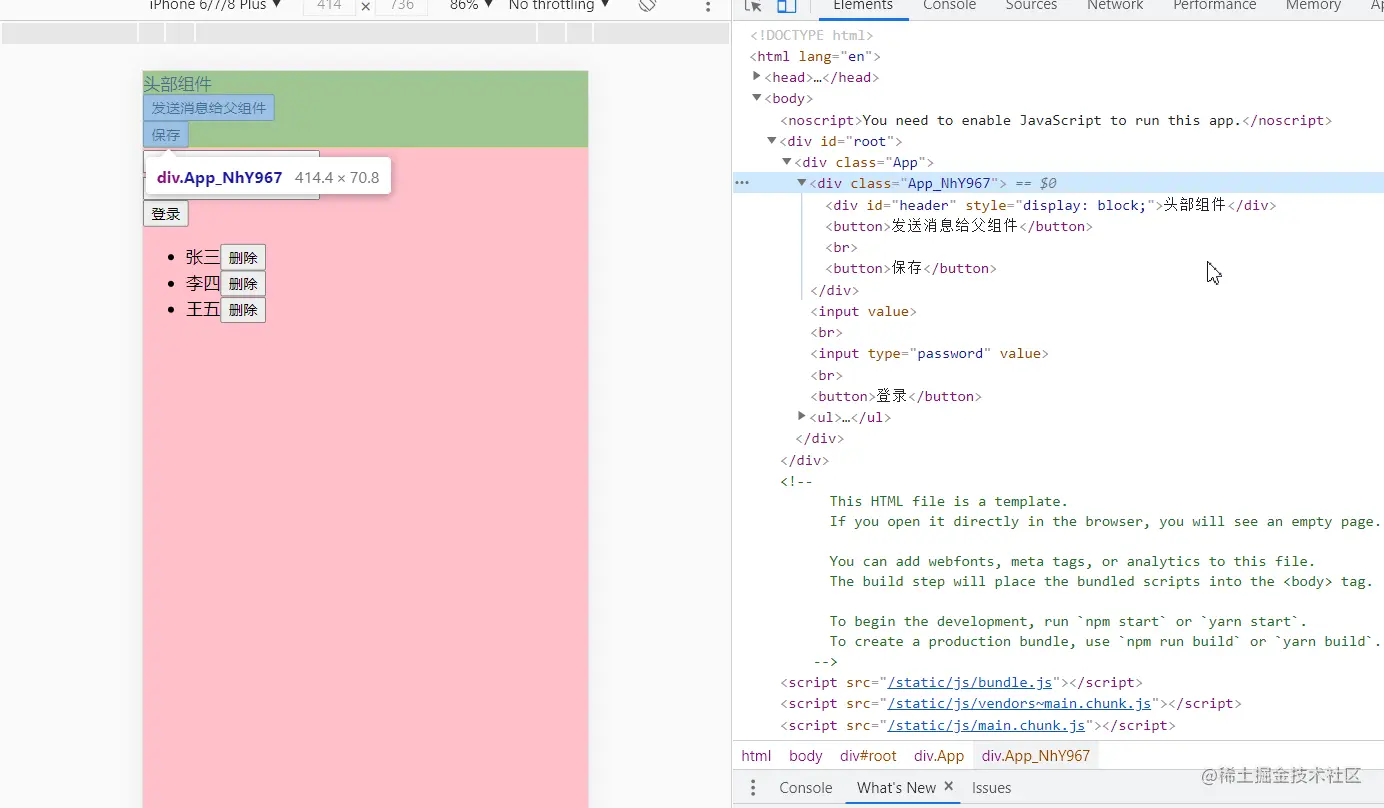Select div.App_NhY967 in the breadcrumb bar
1384x808 pixels.
point(1036,756)
